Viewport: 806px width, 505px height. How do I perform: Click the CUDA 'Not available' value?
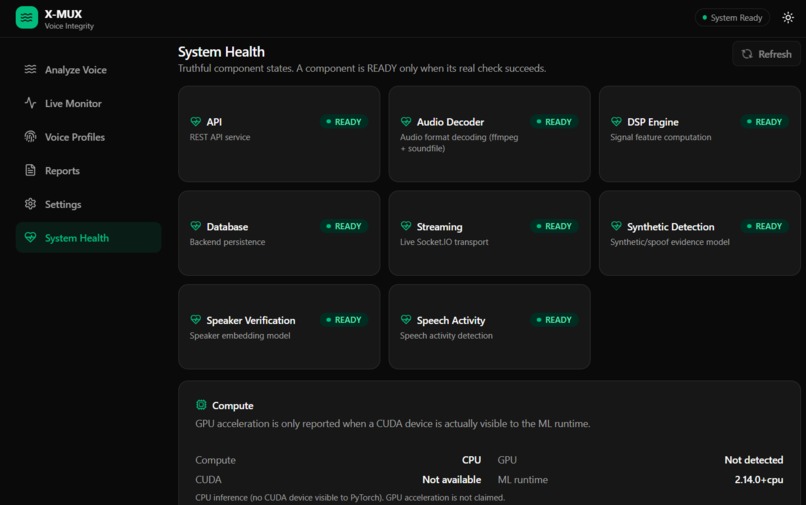coord(452,479)
